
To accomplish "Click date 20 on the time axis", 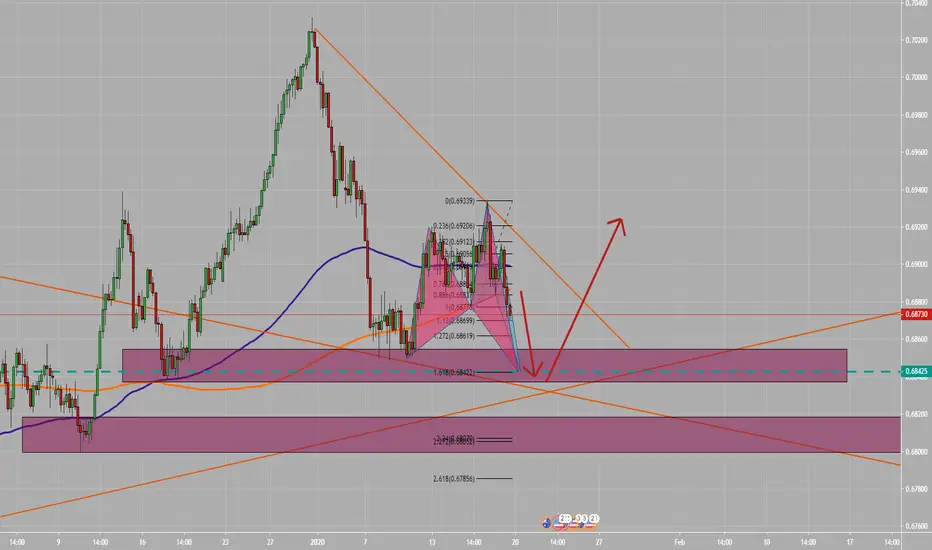I will [x=515, y=542].
